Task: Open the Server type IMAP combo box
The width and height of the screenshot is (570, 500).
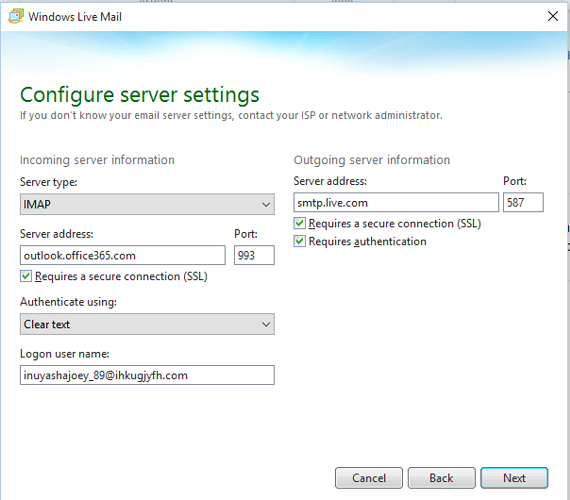Action: pyautogui.click(x=147, y=204)
